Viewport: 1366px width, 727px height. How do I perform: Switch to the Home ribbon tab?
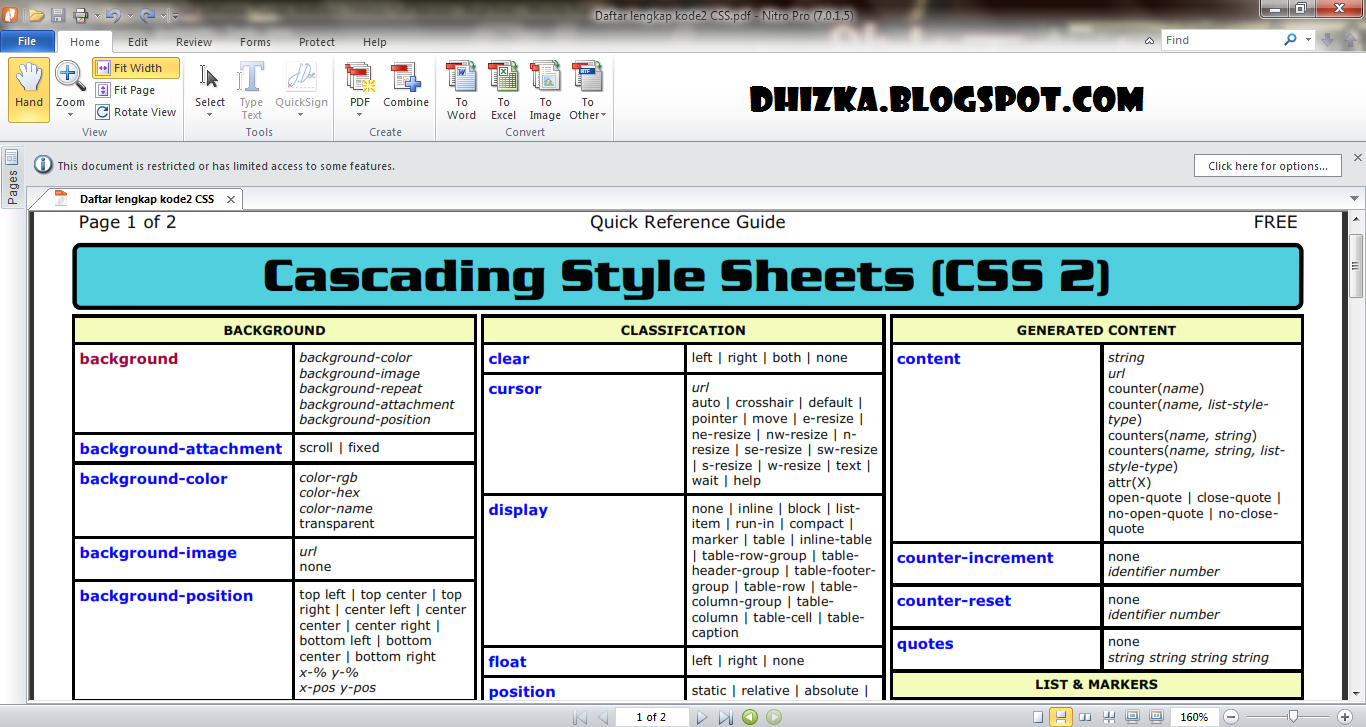click(x=85, y=42)
